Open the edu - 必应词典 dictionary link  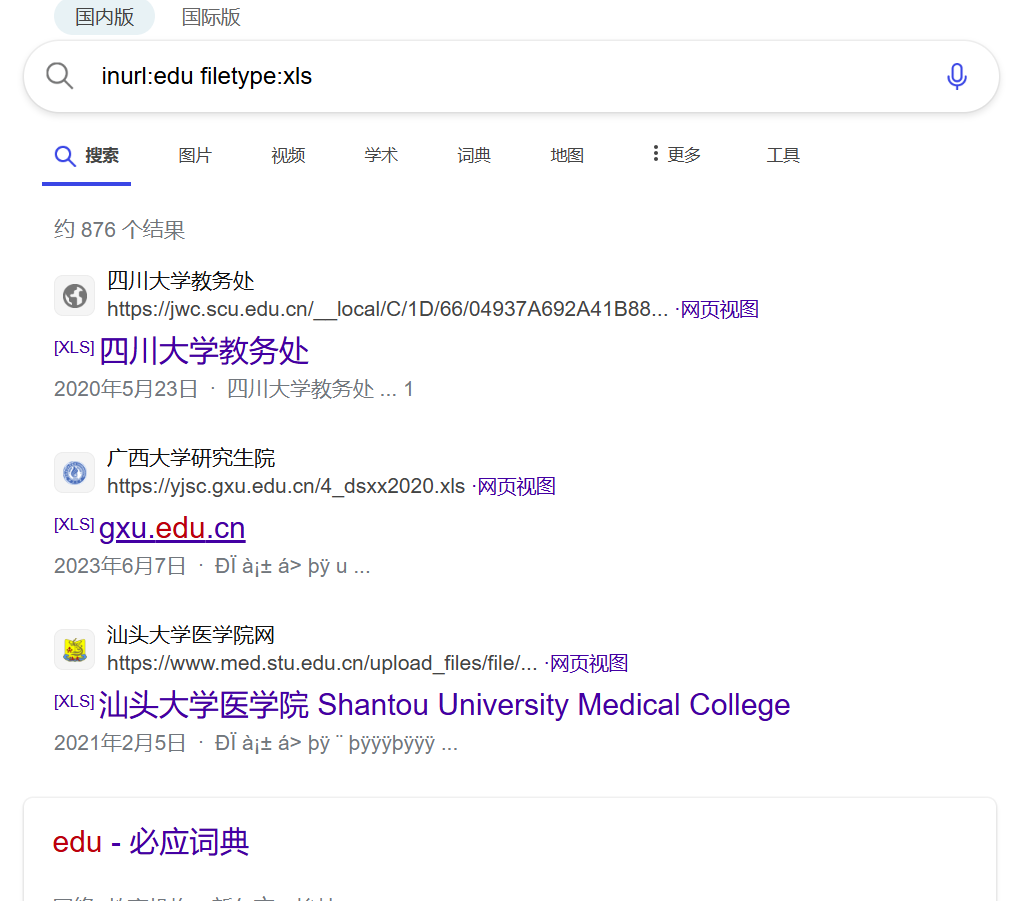coord(150,842)
